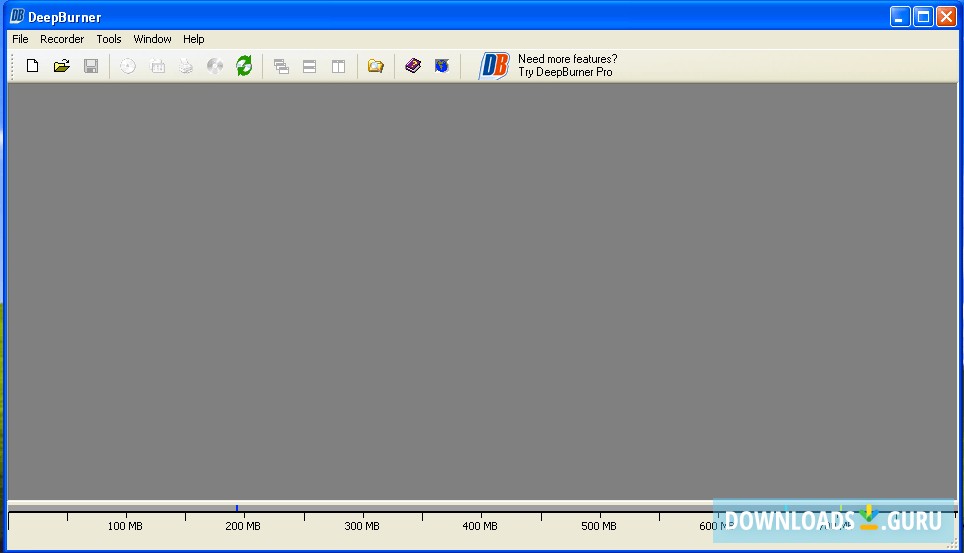This screenshot has width=964, height=553.
Task: Click the globe website icon
Action: point(441,65)
